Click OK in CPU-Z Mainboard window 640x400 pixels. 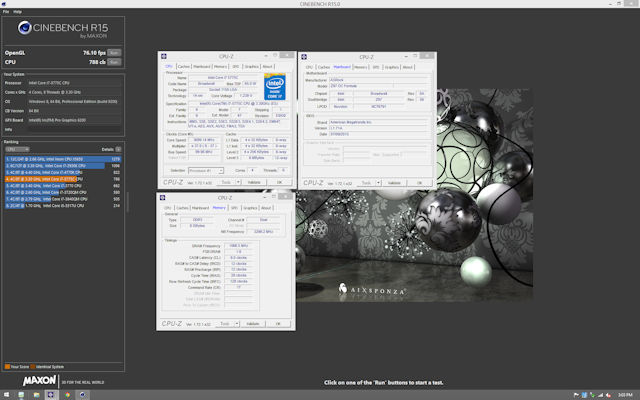pos(420,183)
